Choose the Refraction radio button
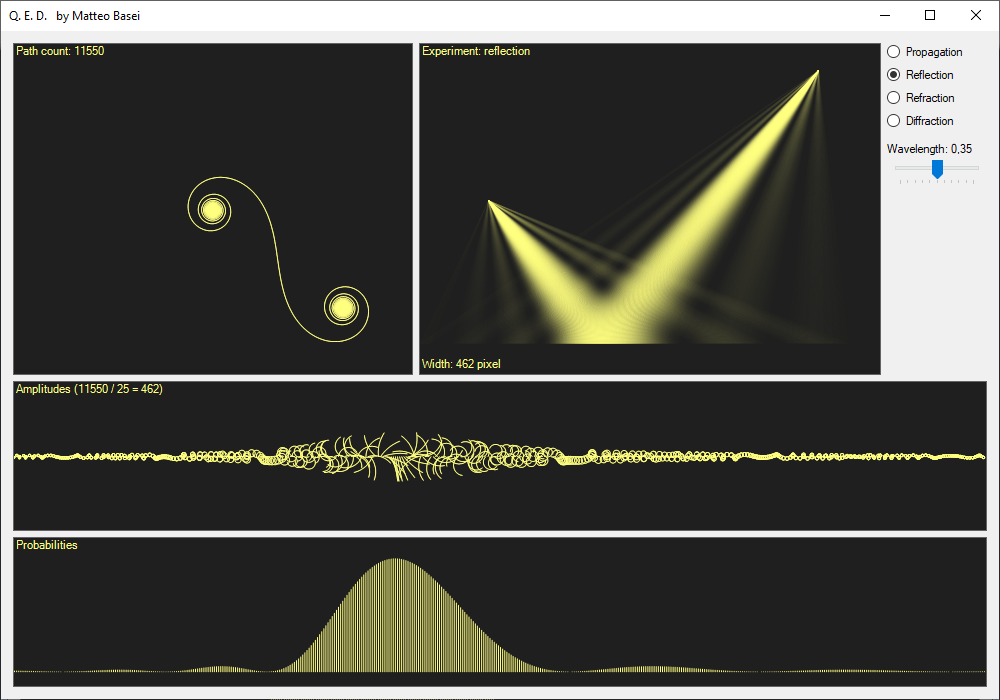This screenshot has height=700, width=1000. (x=920, y=98)
